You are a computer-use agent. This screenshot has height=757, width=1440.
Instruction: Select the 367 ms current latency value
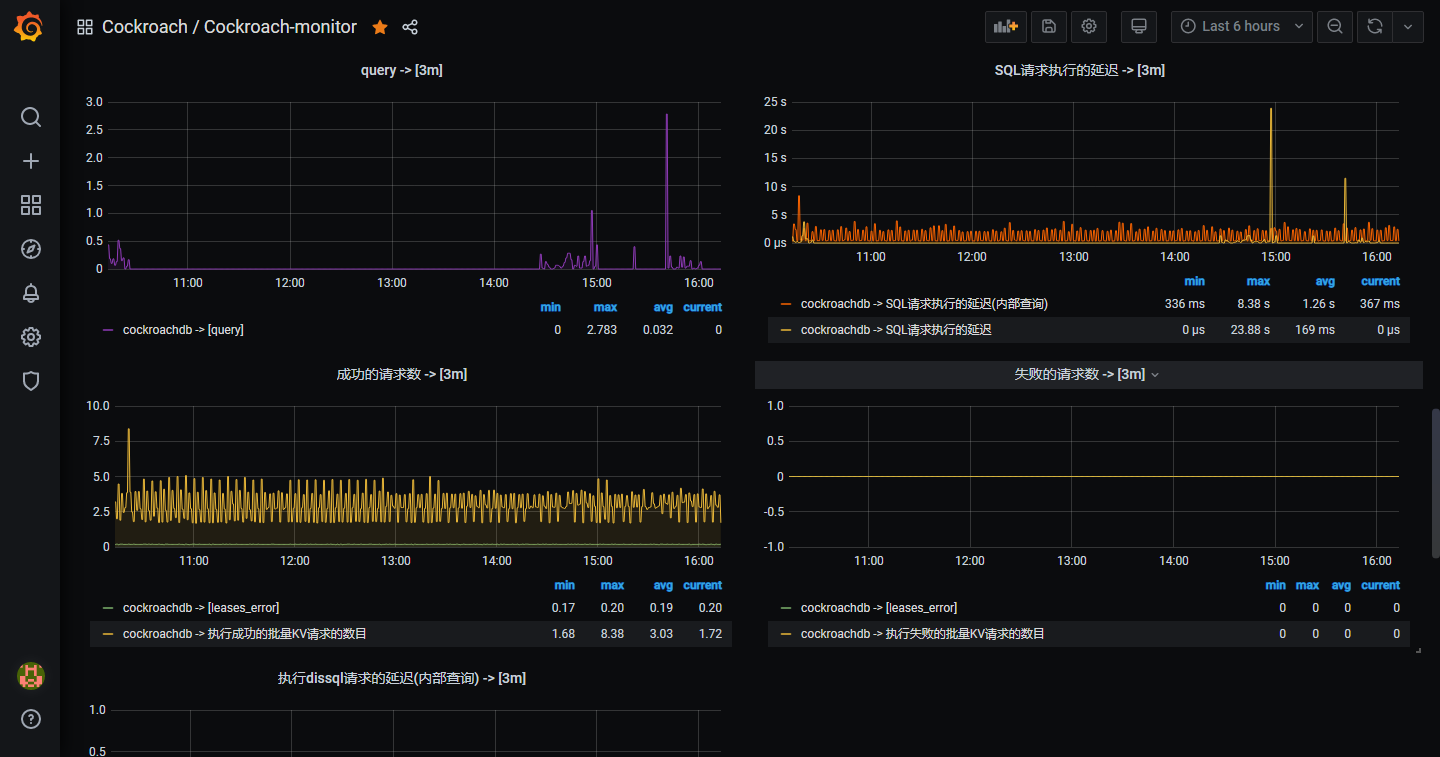pos(1380,304)
